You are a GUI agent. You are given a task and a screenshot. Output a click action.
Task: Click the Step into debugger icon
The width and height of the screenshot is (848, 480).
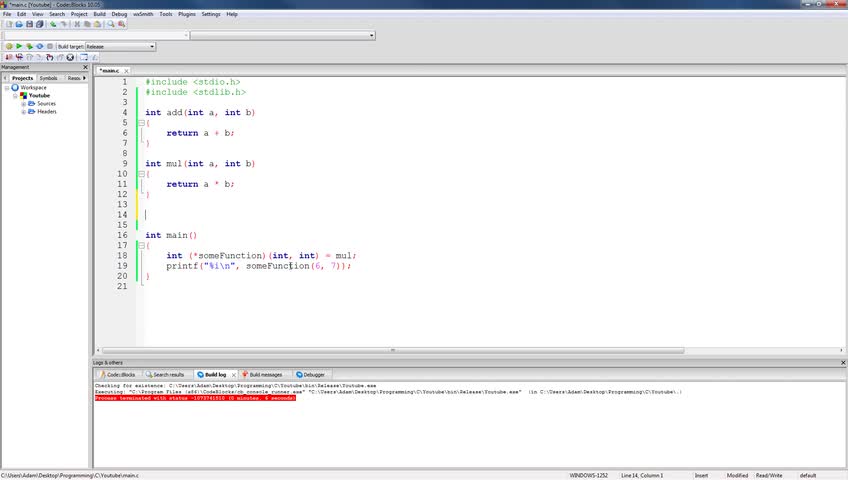[x=50, y=57]
